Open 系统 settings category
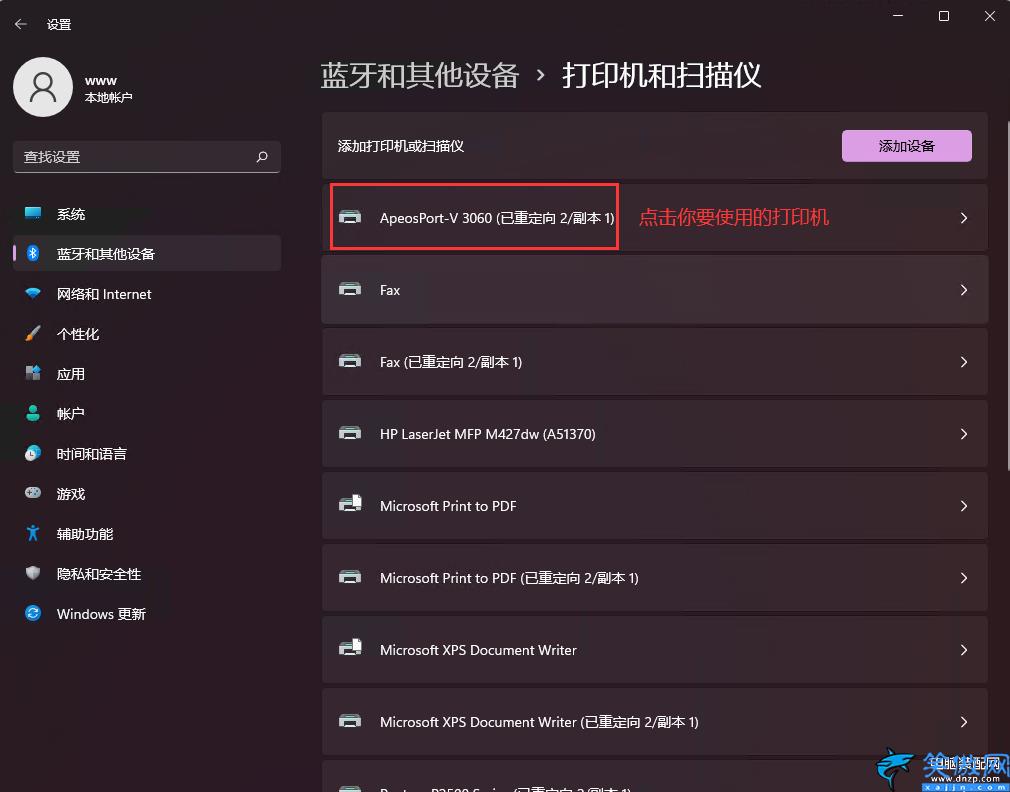 pyautogui.click(x=147, y=214)
